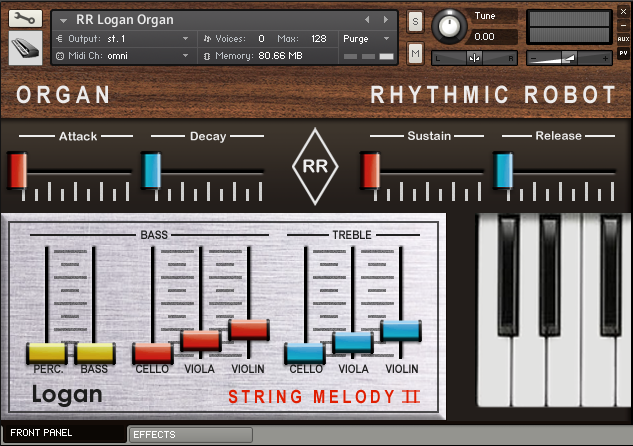Click the Max voices value 128
The width and height of the screenshot is (633, 446).
coord(319,39)
